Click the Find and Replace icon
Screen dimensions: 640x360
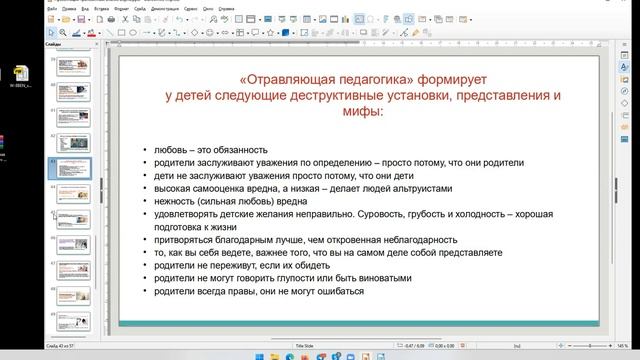(213, 19)
